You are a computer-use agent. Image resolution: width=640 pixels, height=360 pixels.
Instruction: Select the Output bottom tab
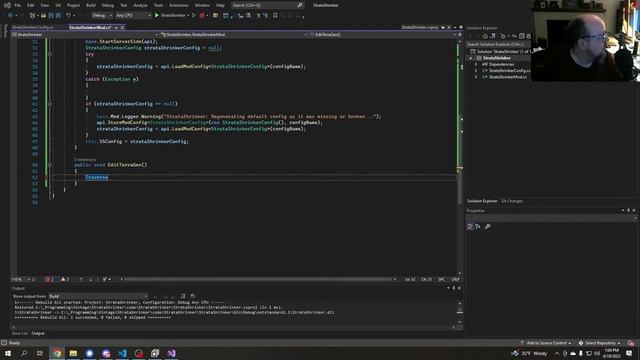click(38, 333)
